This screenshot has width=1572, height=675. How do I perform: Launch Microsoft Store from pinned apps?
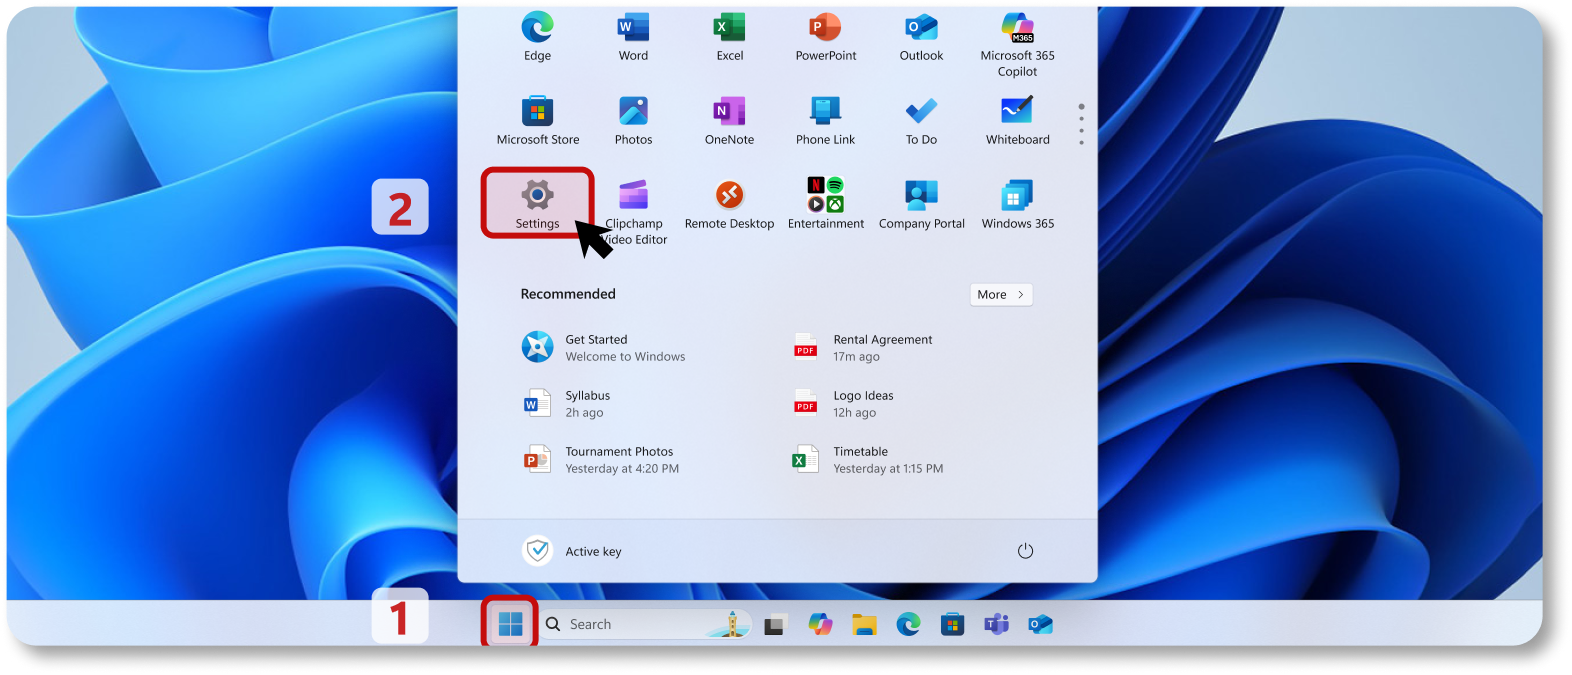click(537, 119)
